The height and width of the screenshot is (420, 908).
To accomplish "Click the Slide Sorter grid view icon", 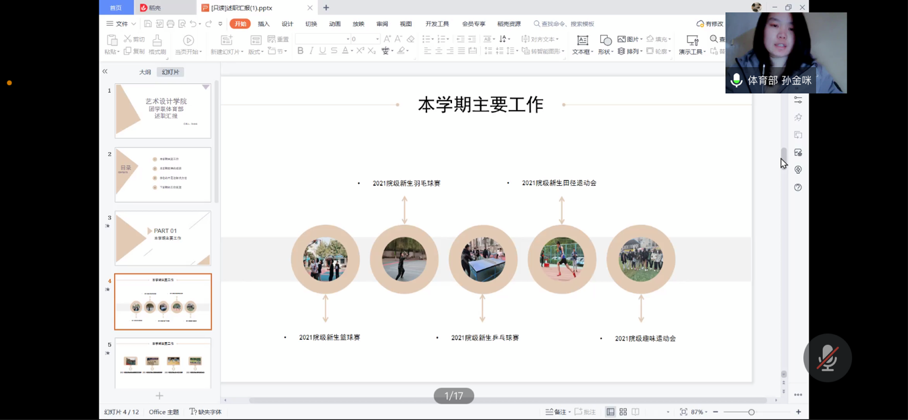I will coord(623,412).
